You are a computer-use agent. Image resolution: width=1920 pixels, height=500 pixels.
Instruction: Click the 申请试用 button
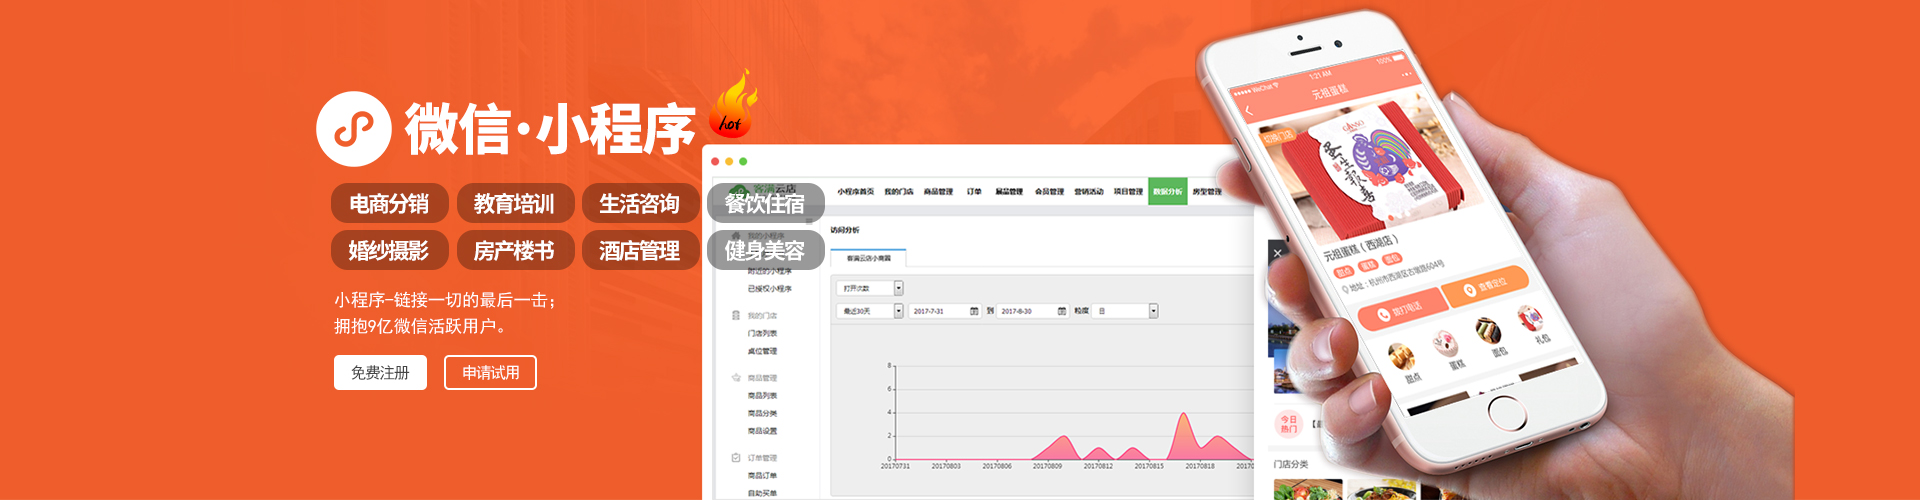pyautogui.click(x=490, y=373)
